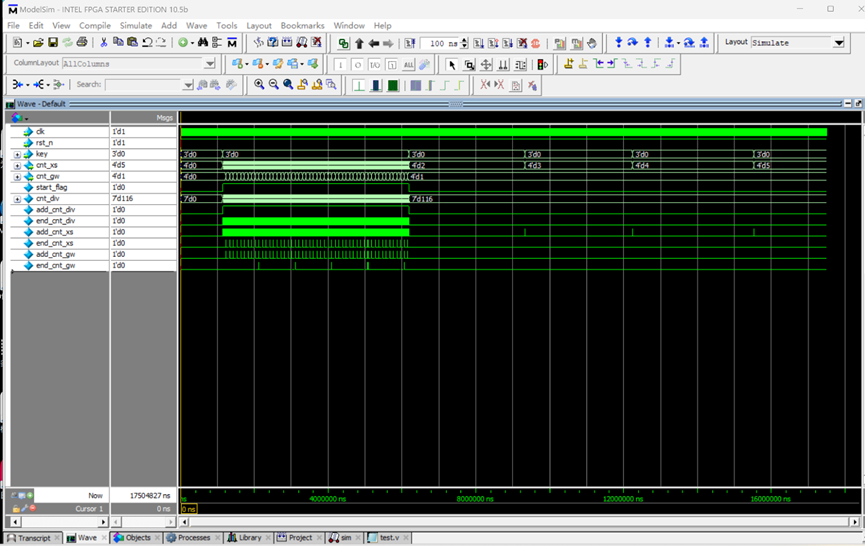Screen dimensions: 865x546
Task: Click the Find Previous Transition icon
Action: 598,64
